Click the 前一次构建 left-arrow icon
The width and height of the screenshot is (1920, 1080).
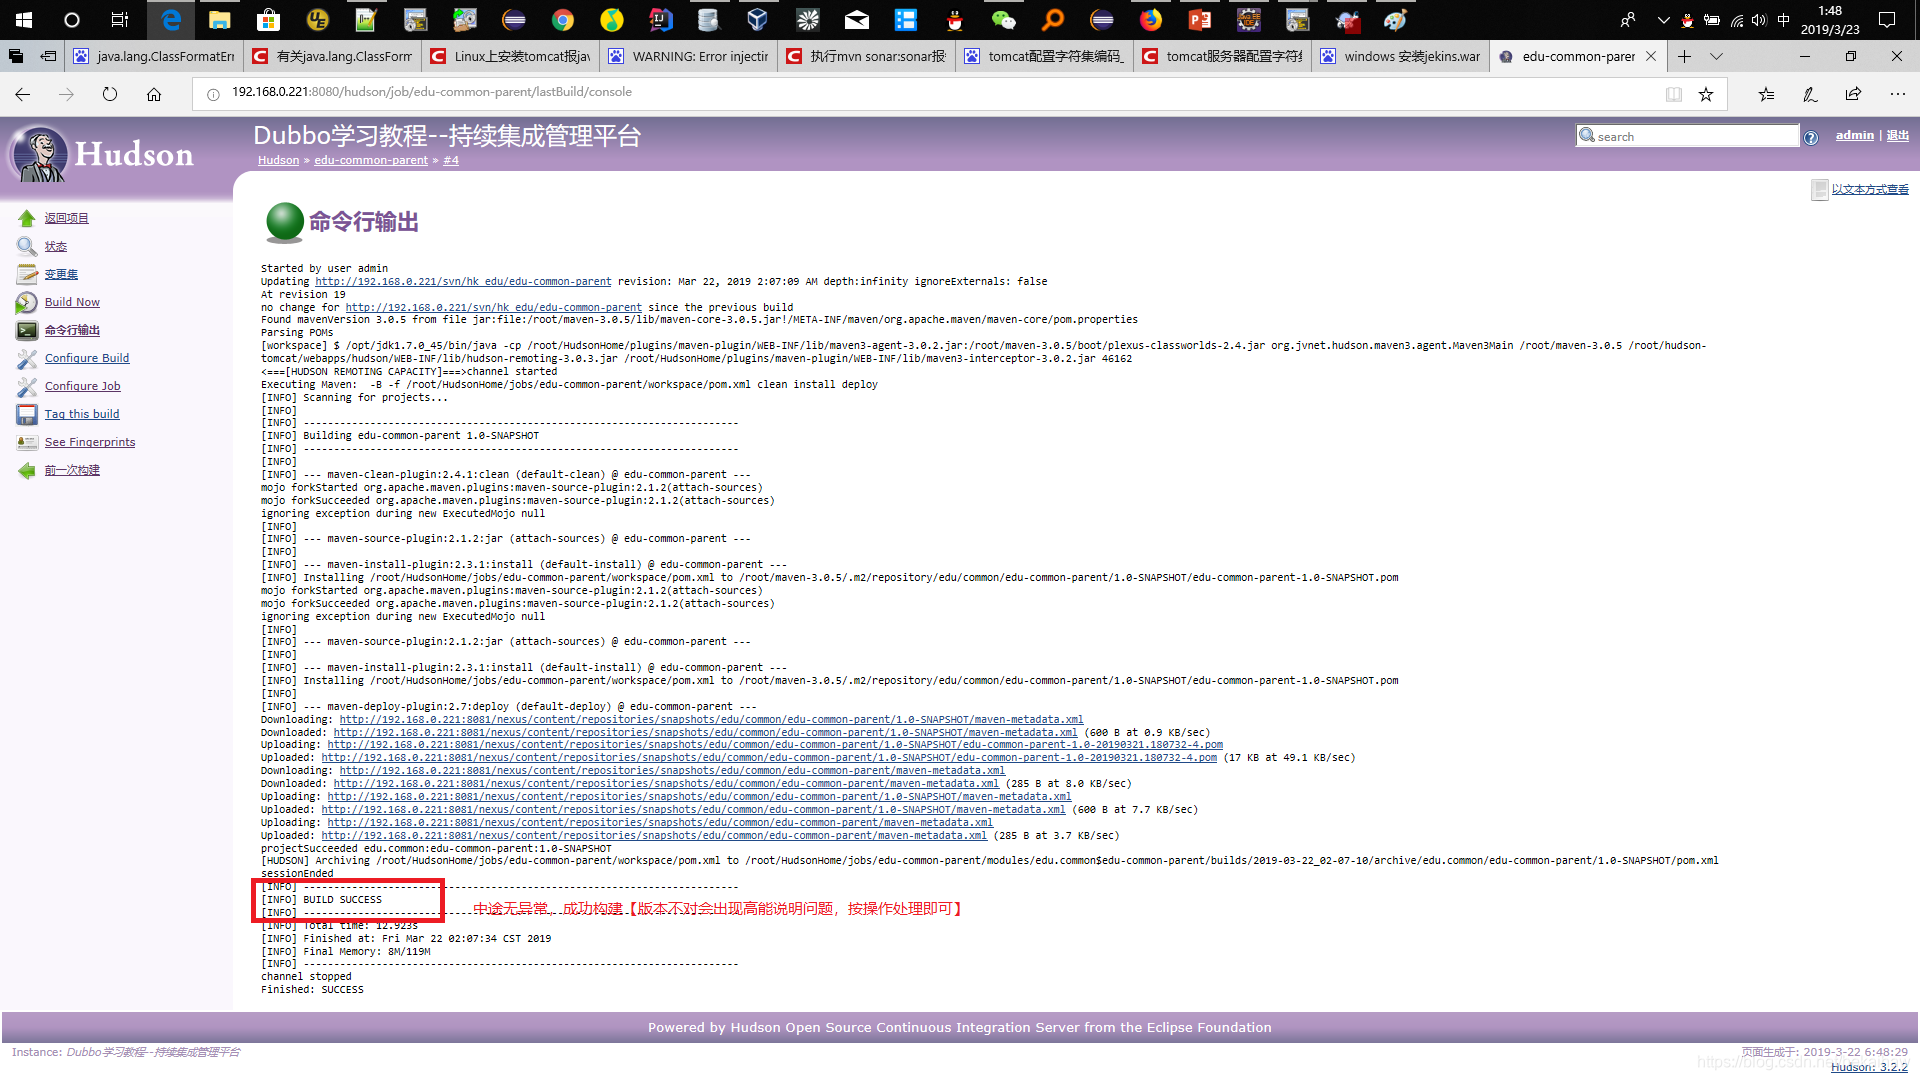pyautogui.click(x=27, y=470)
